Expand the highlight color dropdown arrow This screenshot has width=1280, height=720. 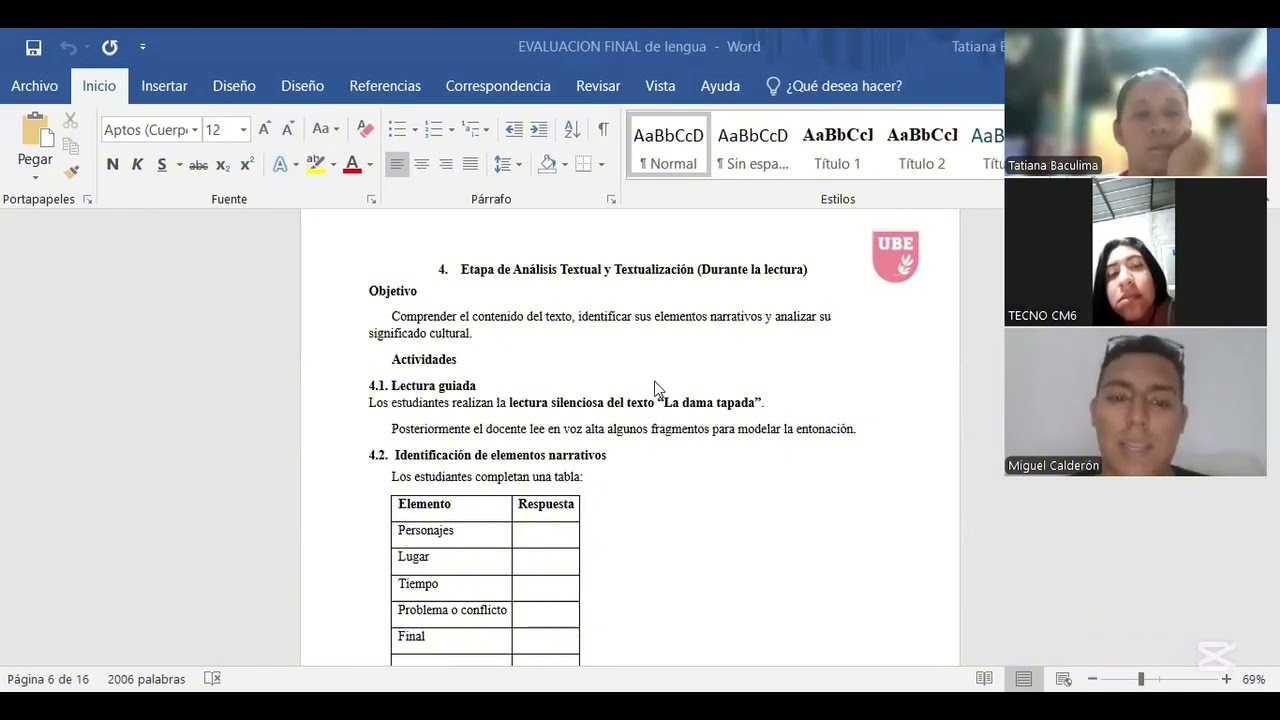click(x=333, y=165)
